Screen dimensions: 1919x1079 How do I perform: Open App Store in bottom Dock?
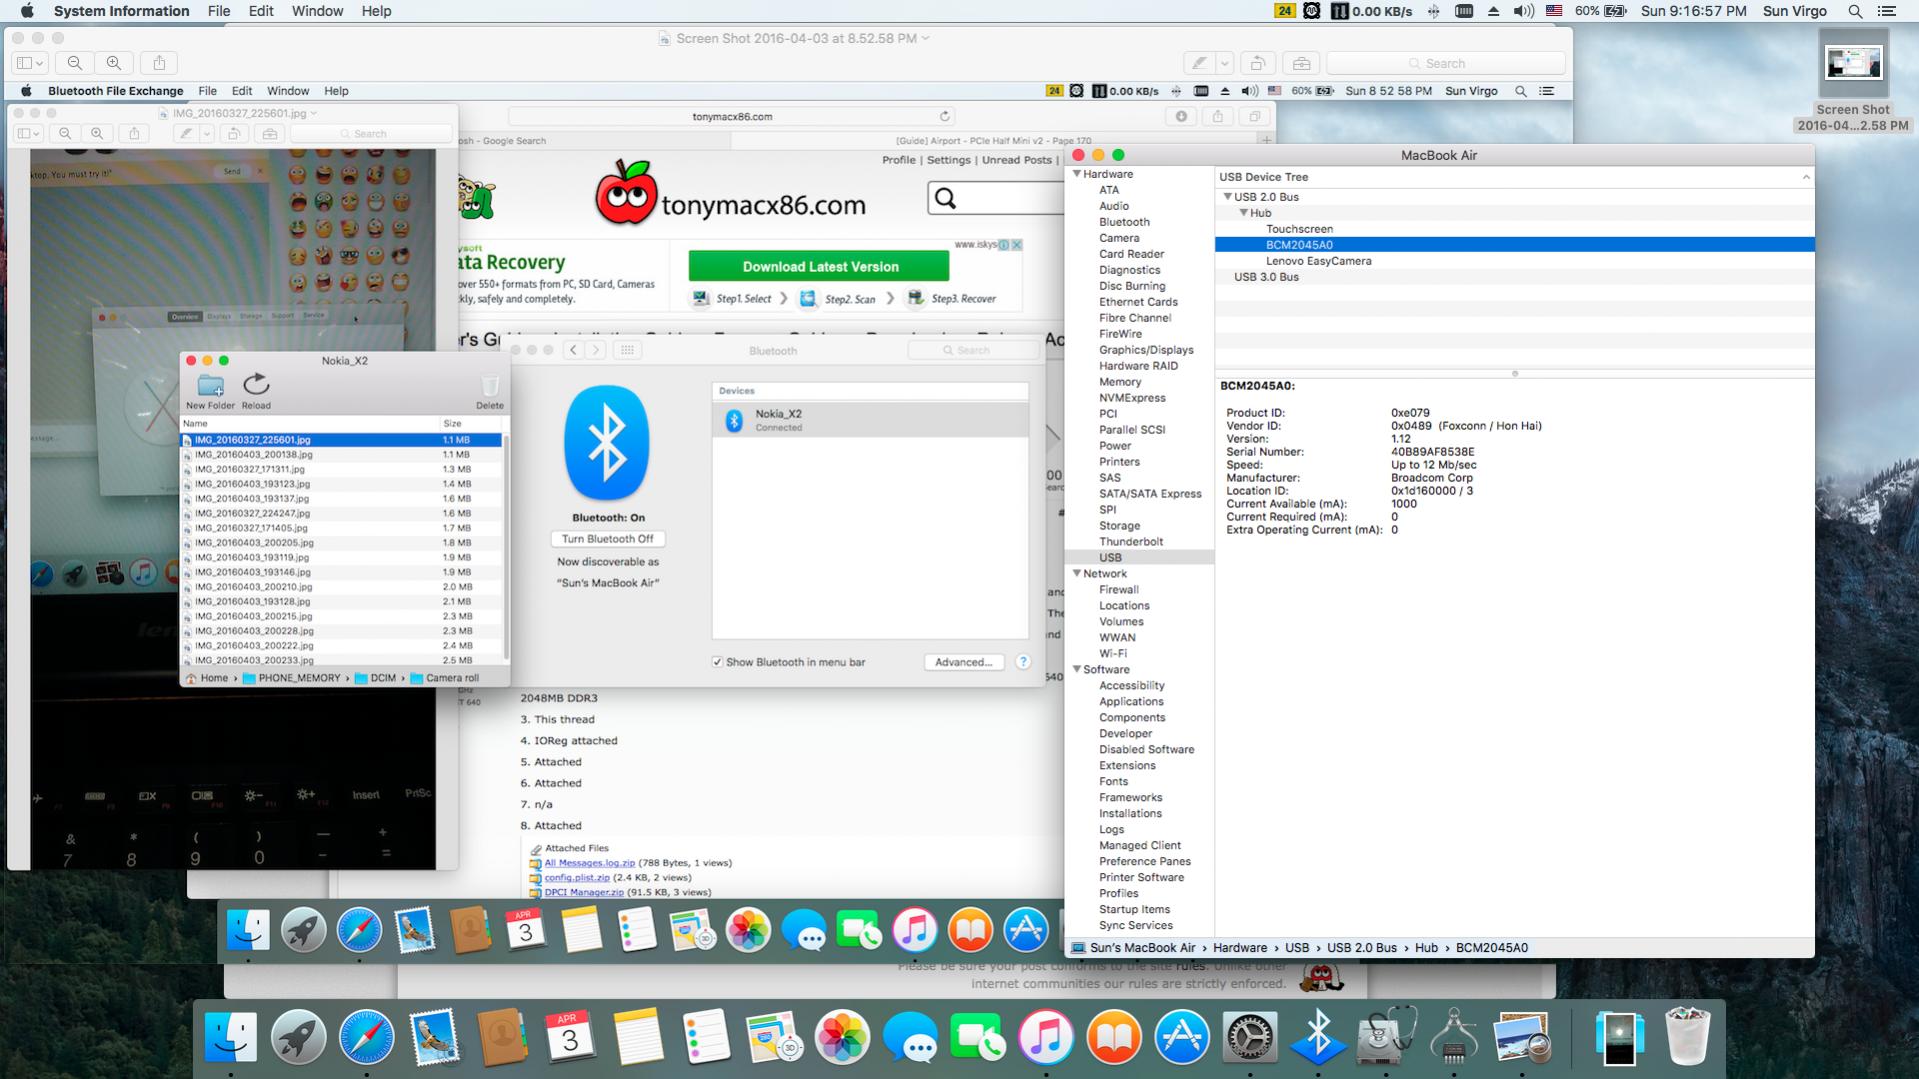tap(1182, 1037)
